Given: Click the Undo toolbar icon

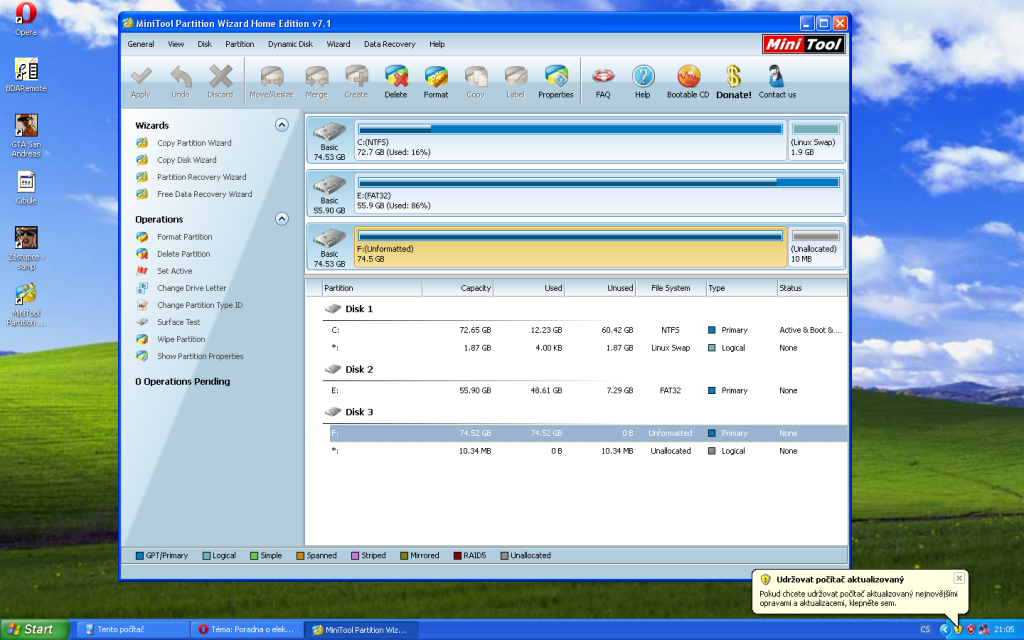Looking at the screenshot, I should [x=180, y=77].
